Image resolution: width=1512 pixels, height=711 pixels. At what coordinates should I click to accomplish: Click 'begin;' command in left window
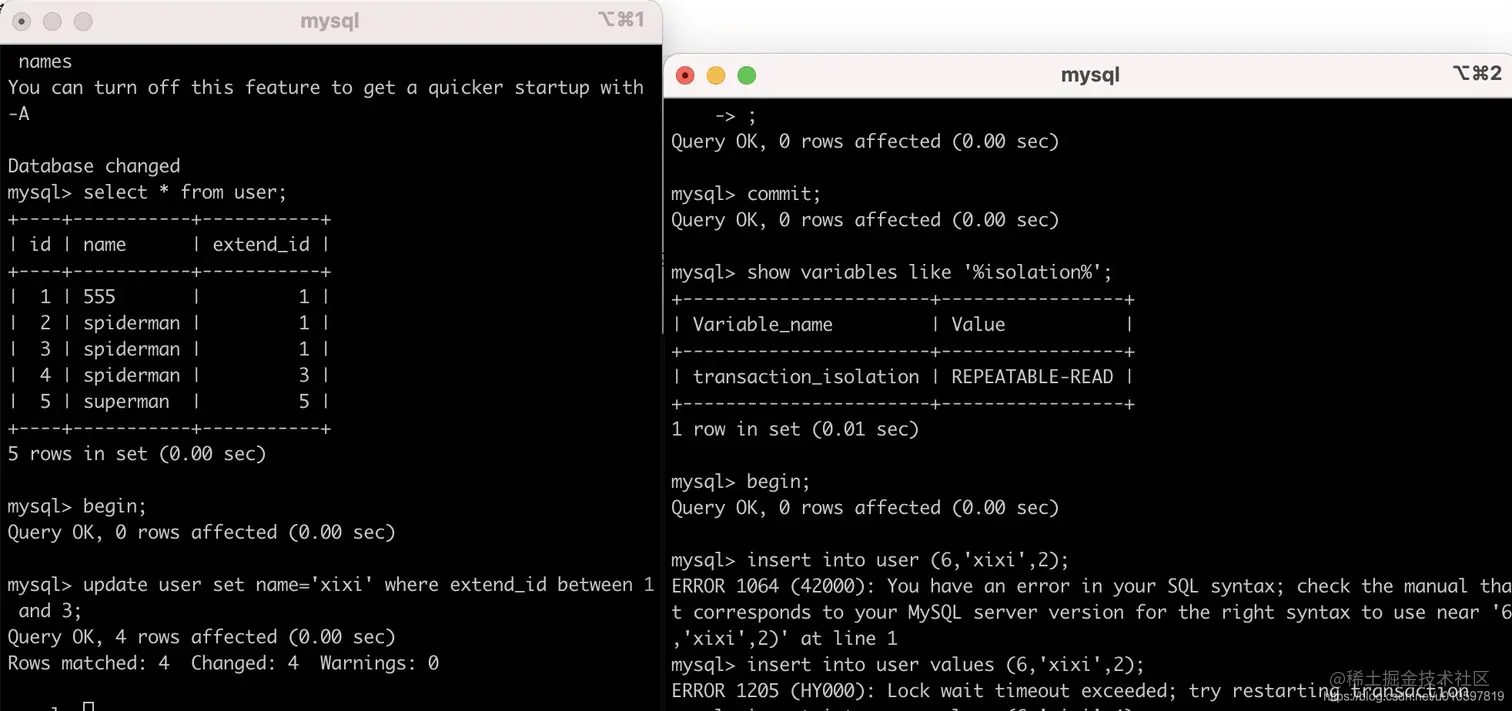(x=115, y=506)
